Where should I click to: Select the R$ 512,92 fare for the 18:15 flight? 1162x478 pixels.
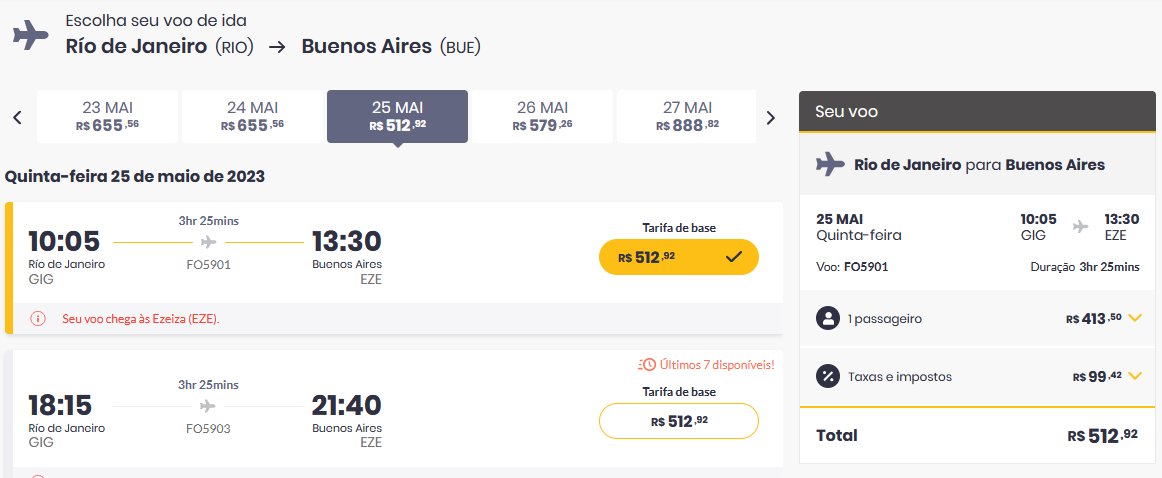tap(679, 421)
